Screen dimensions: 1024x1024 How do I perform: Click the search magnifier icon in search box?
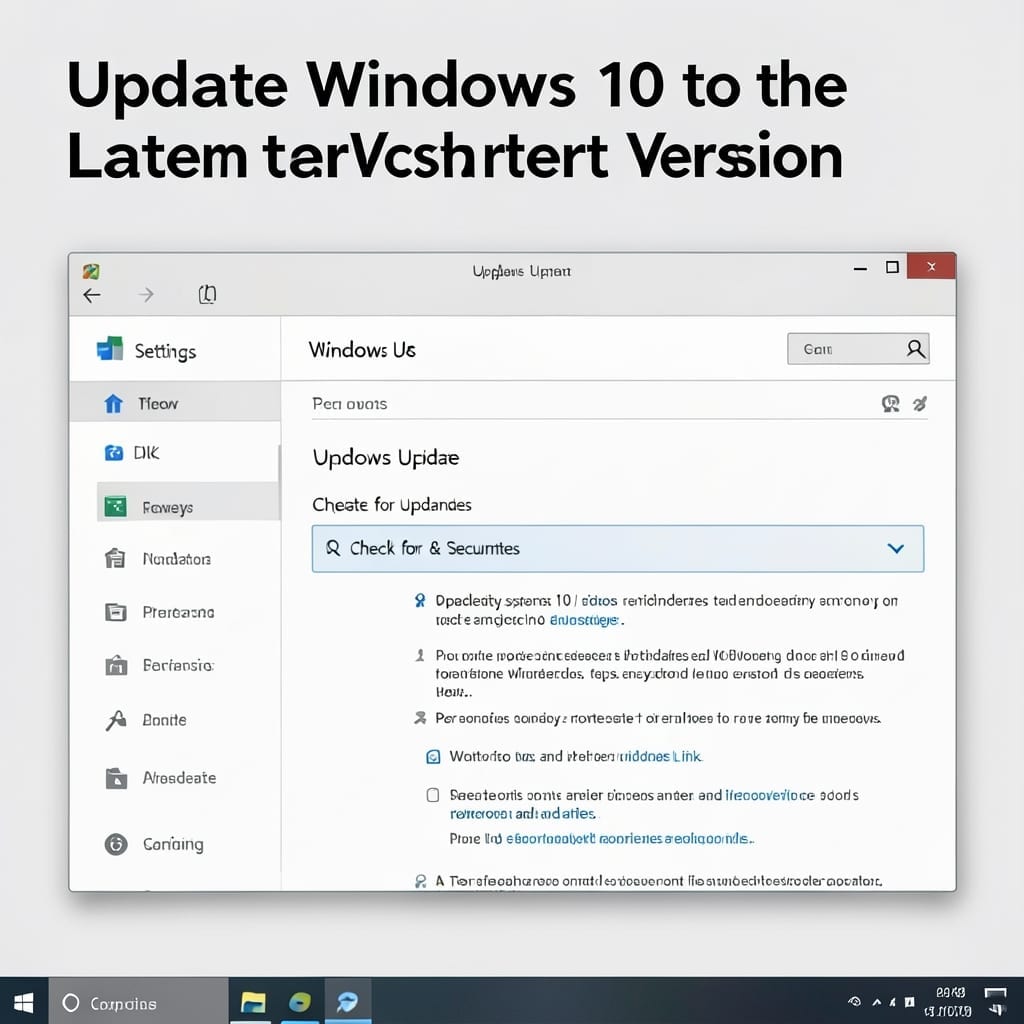point(915,349)
